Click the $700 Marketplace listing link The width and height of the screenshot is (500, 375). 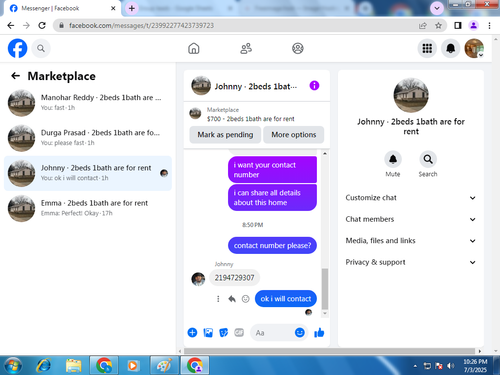[x=250, y=119]
